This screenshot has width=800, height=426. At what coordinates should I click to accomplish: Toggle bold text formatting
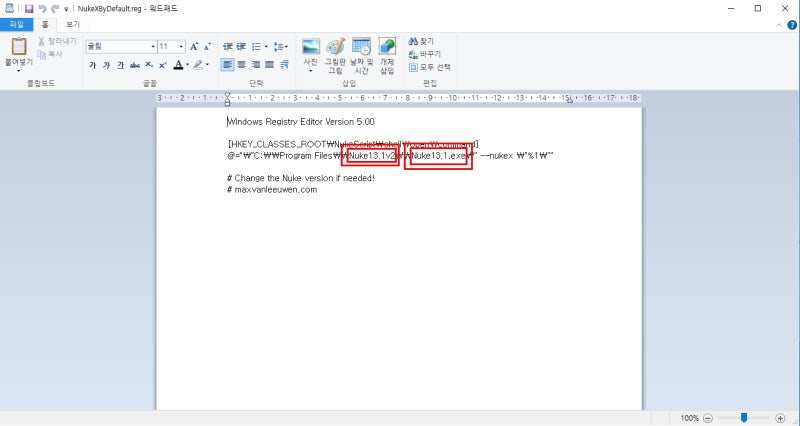(x=92, y=65)
